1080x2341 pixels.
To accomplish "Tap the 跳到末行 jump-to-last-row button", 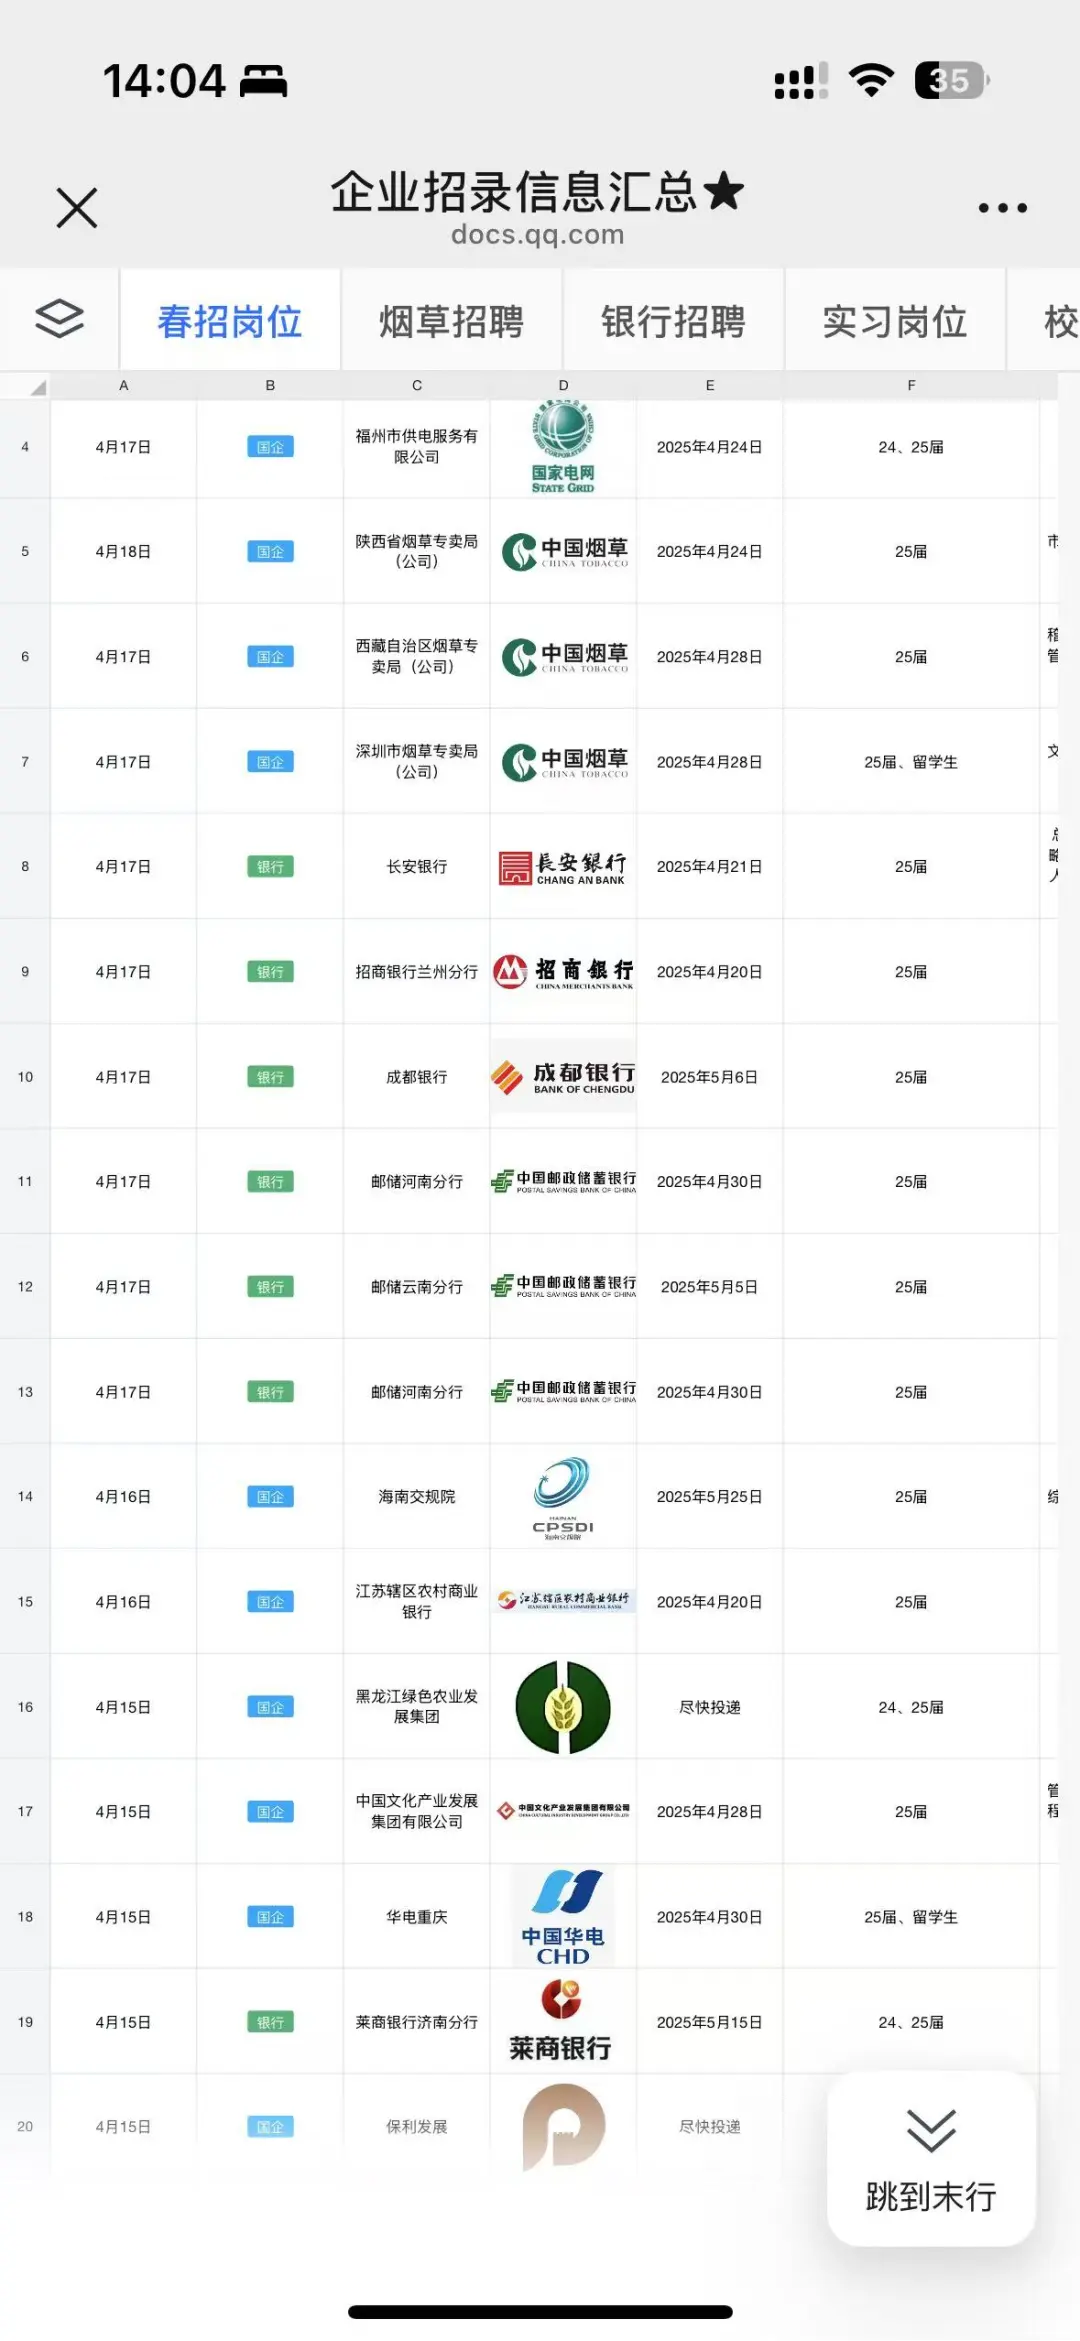I will pos(931,2159).
